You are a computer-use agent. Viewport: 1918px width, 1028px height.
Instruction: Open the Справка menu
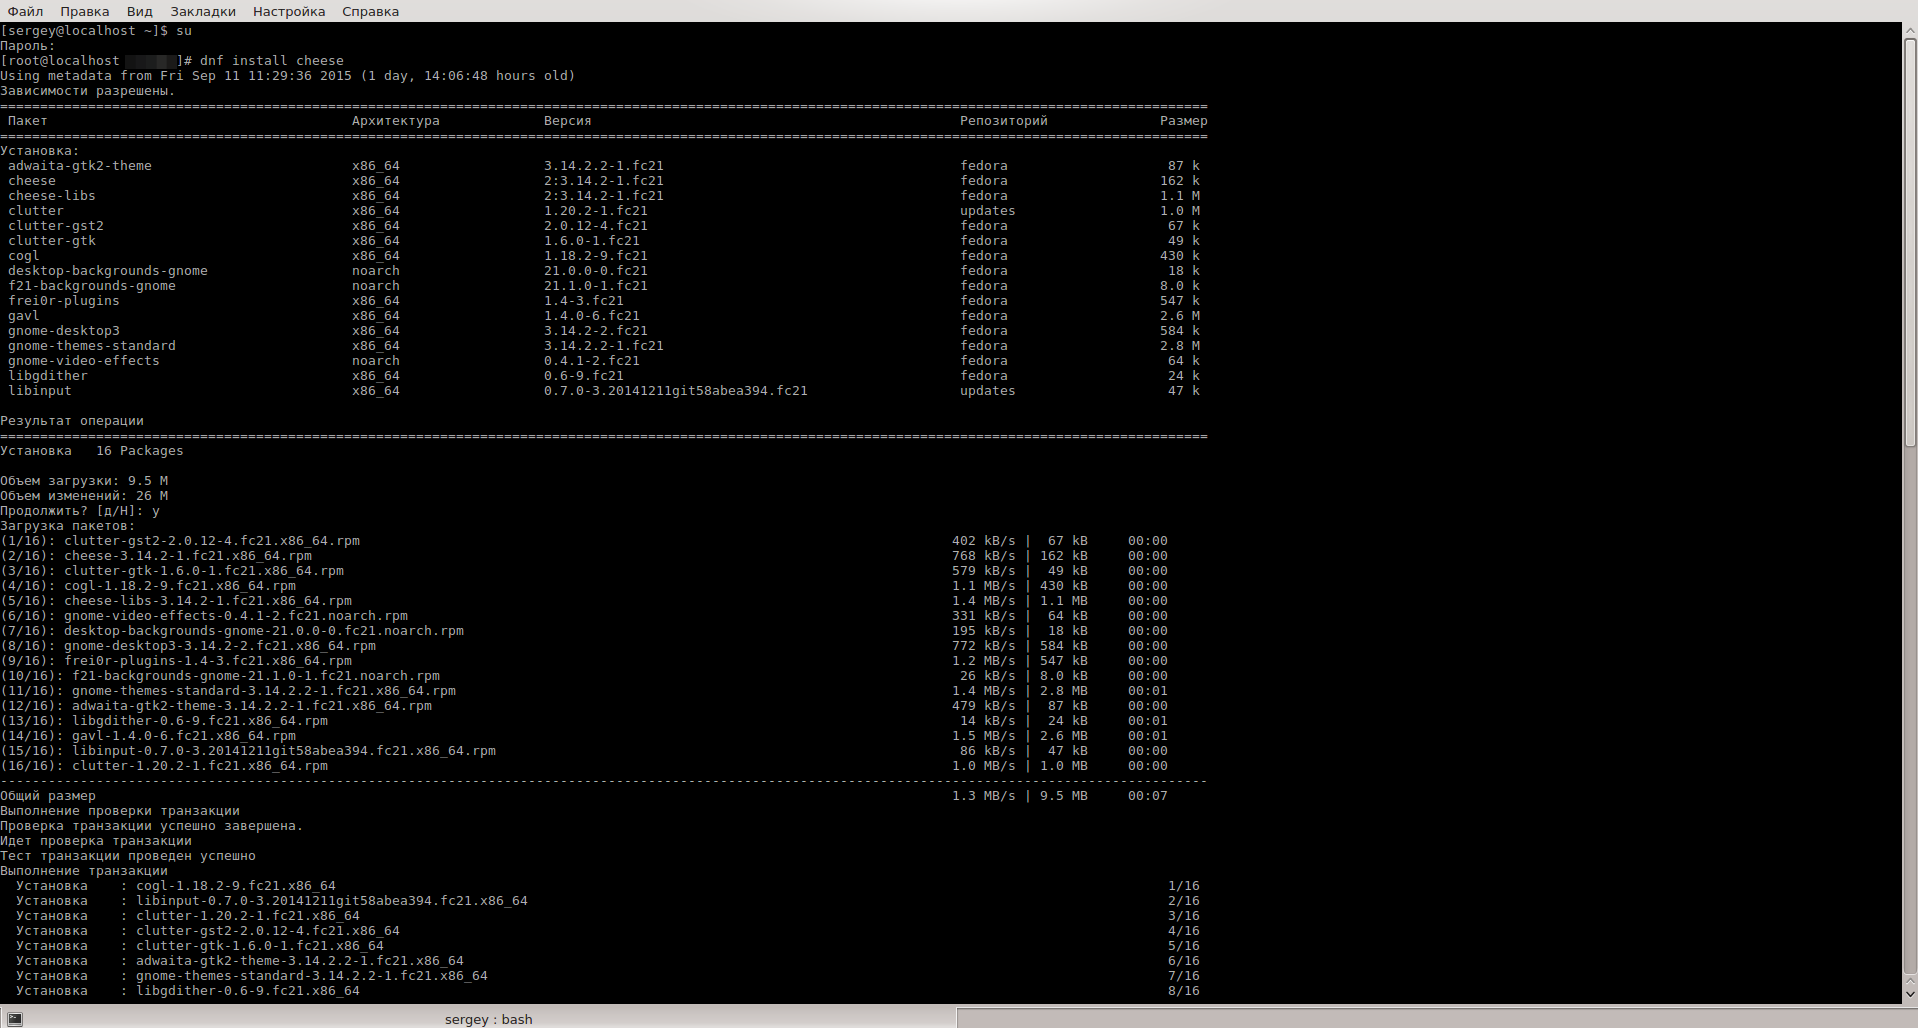pyautogui.click(x=370, y=11)
